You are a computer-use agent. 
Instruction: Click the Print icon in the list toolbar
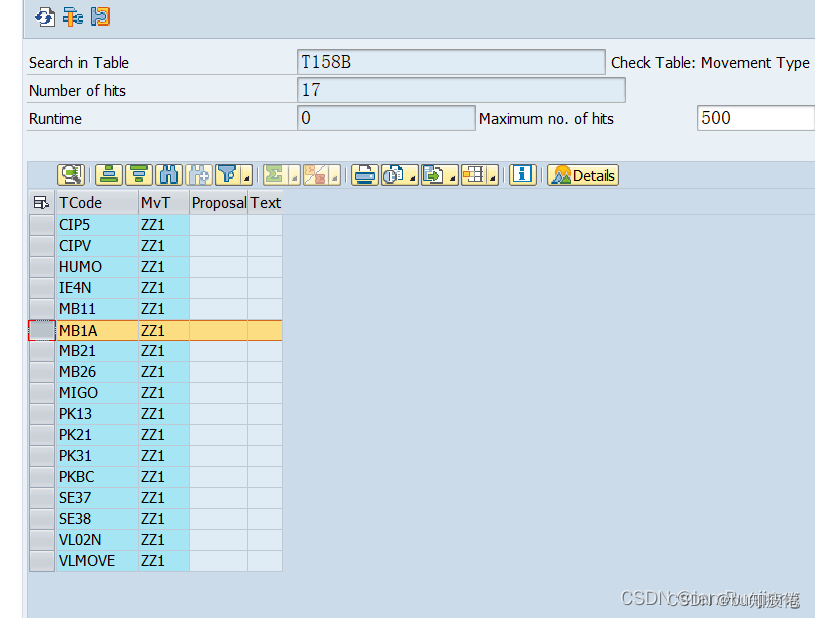[364, 174]
